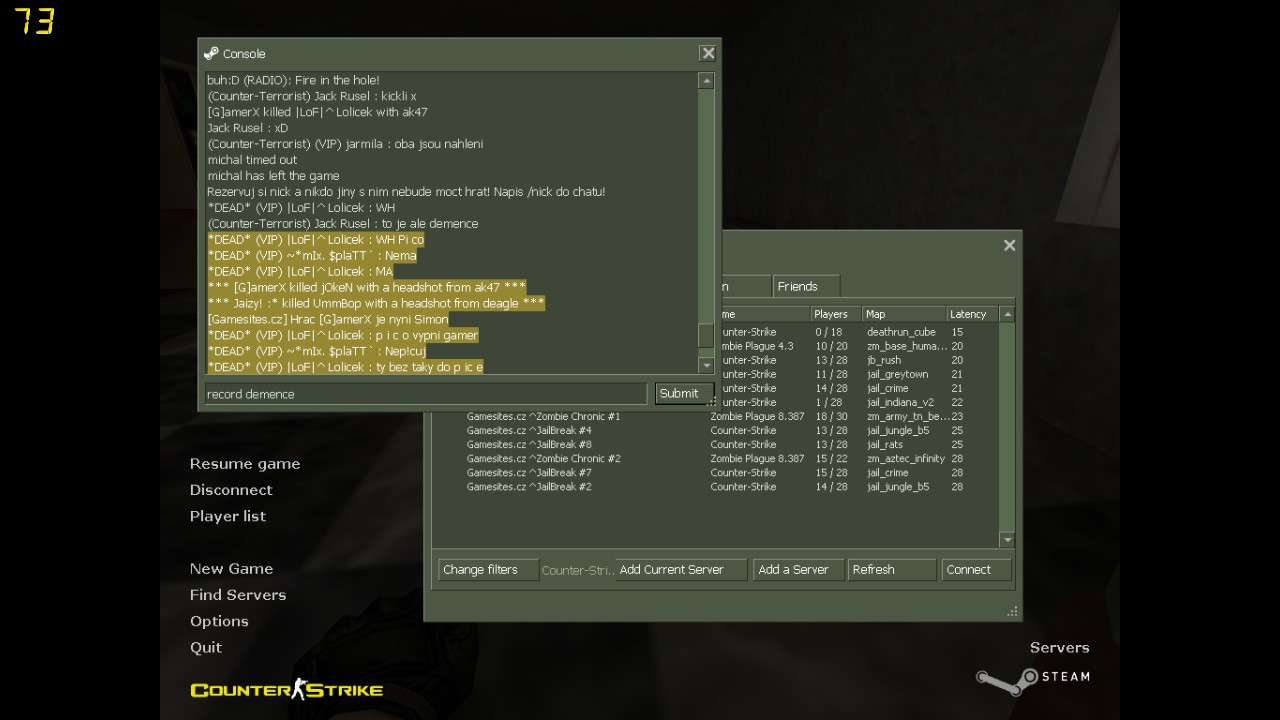The height and width of the screenshot is (720, 1280).
Task: Select the jail_greytown map row
Action: (x=860, y=374)
